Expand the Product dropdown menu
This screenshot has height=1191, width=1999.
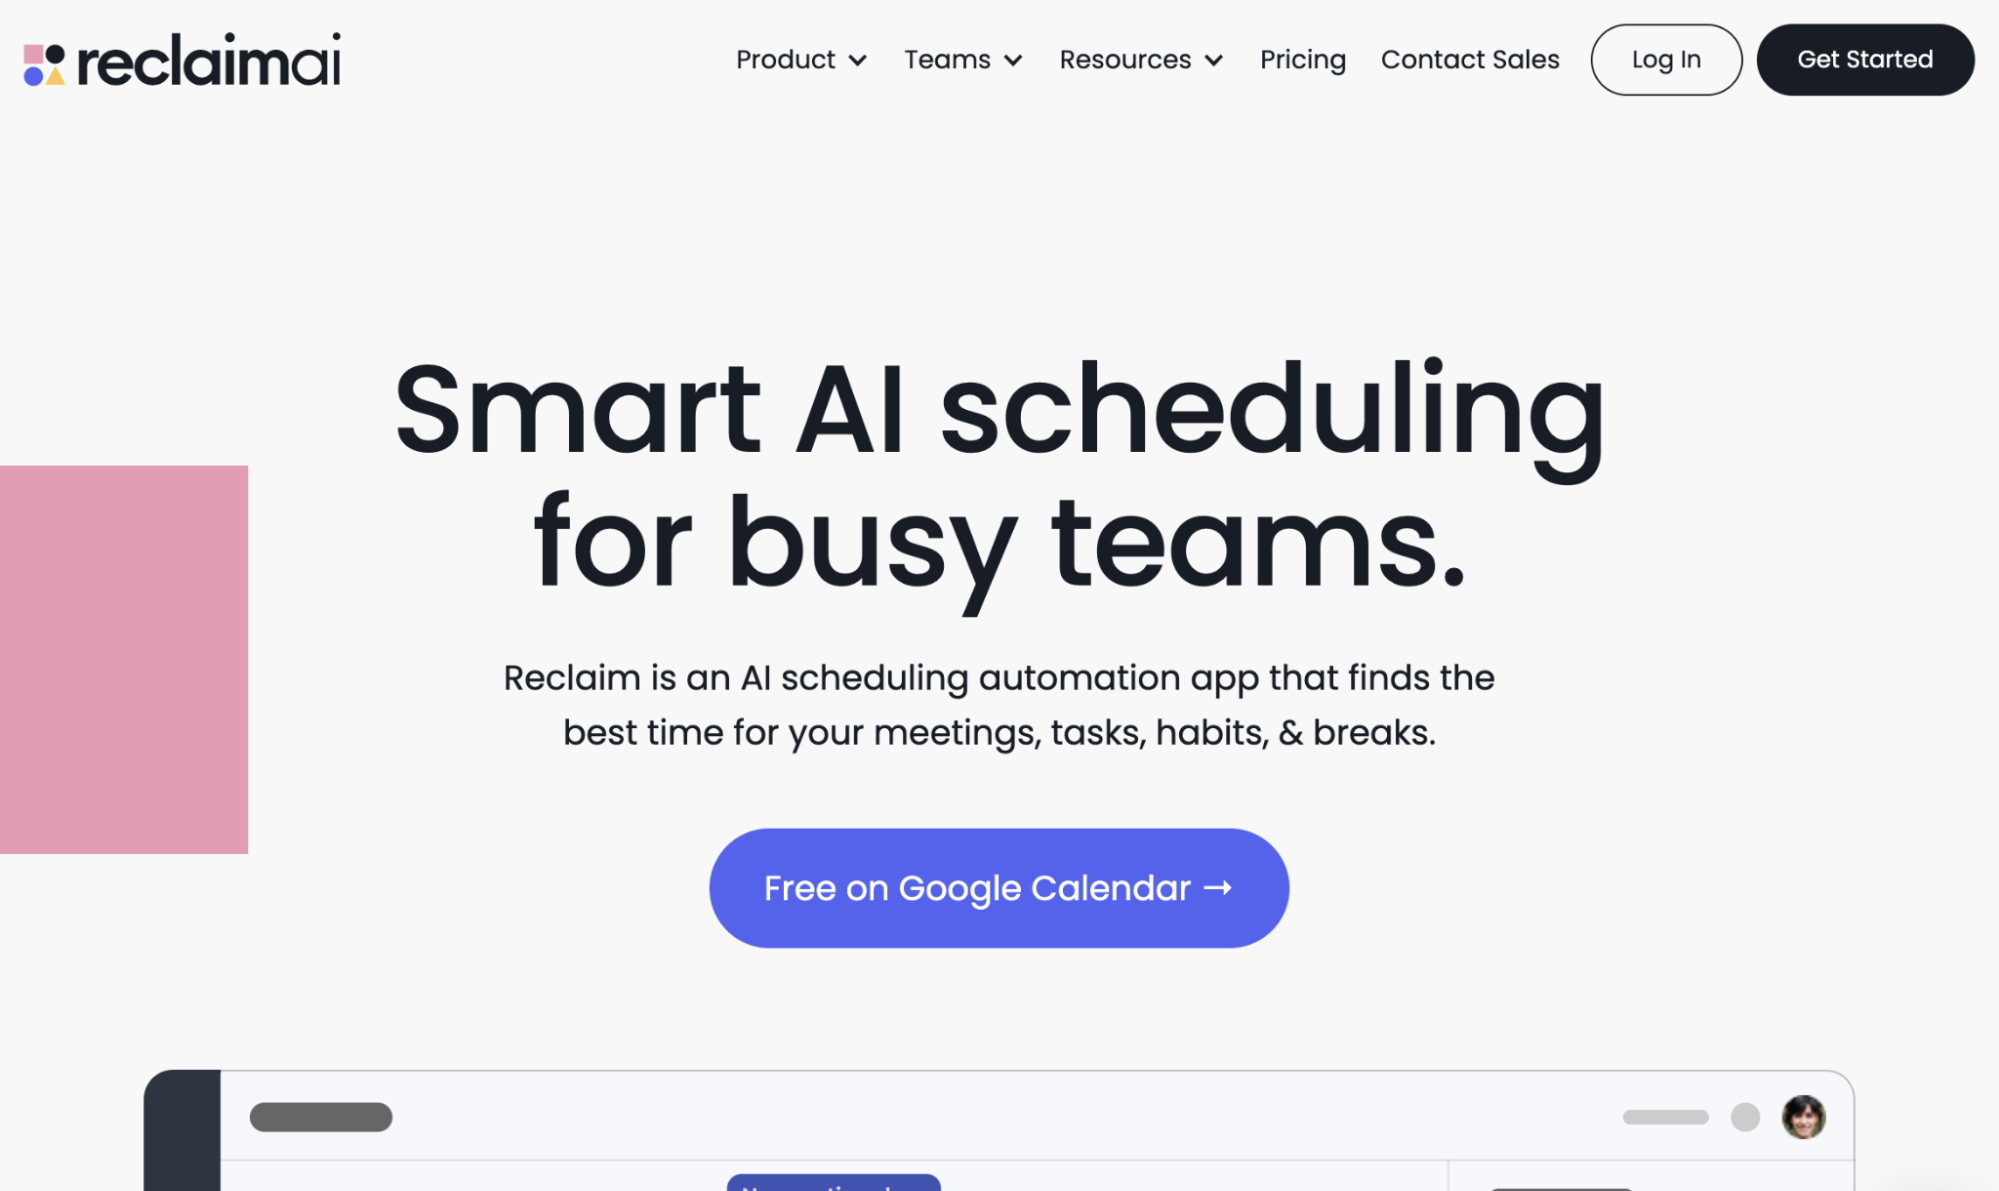[x=800, y=60]
